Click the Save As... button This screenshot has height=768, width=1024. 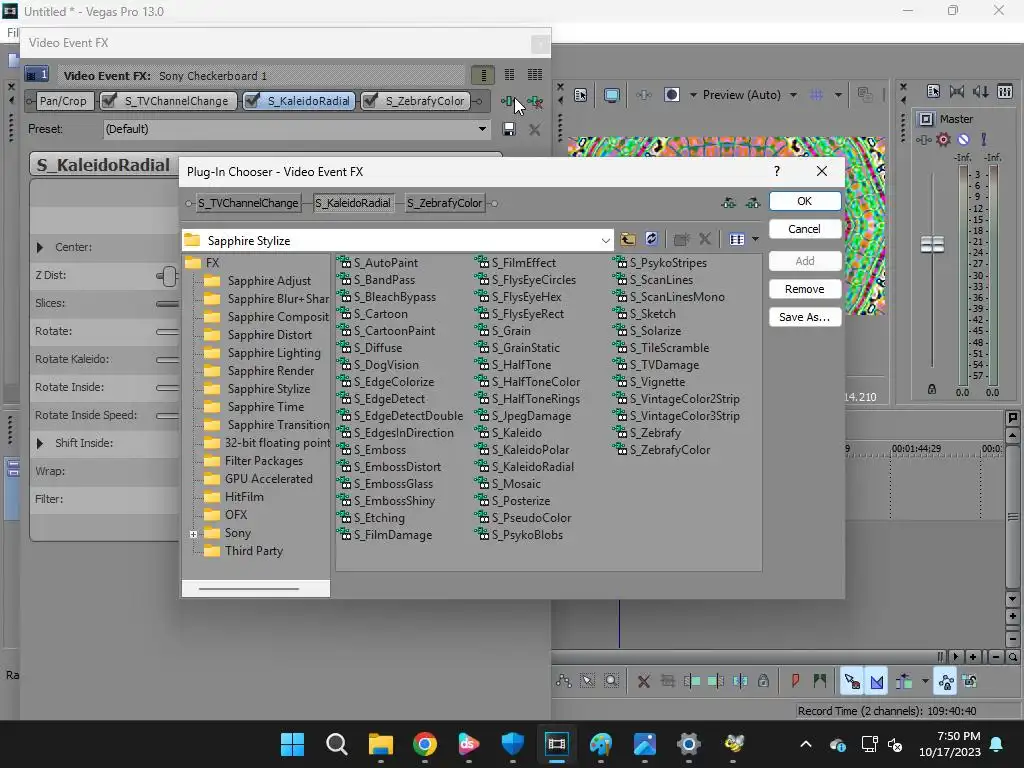(805, 317)
